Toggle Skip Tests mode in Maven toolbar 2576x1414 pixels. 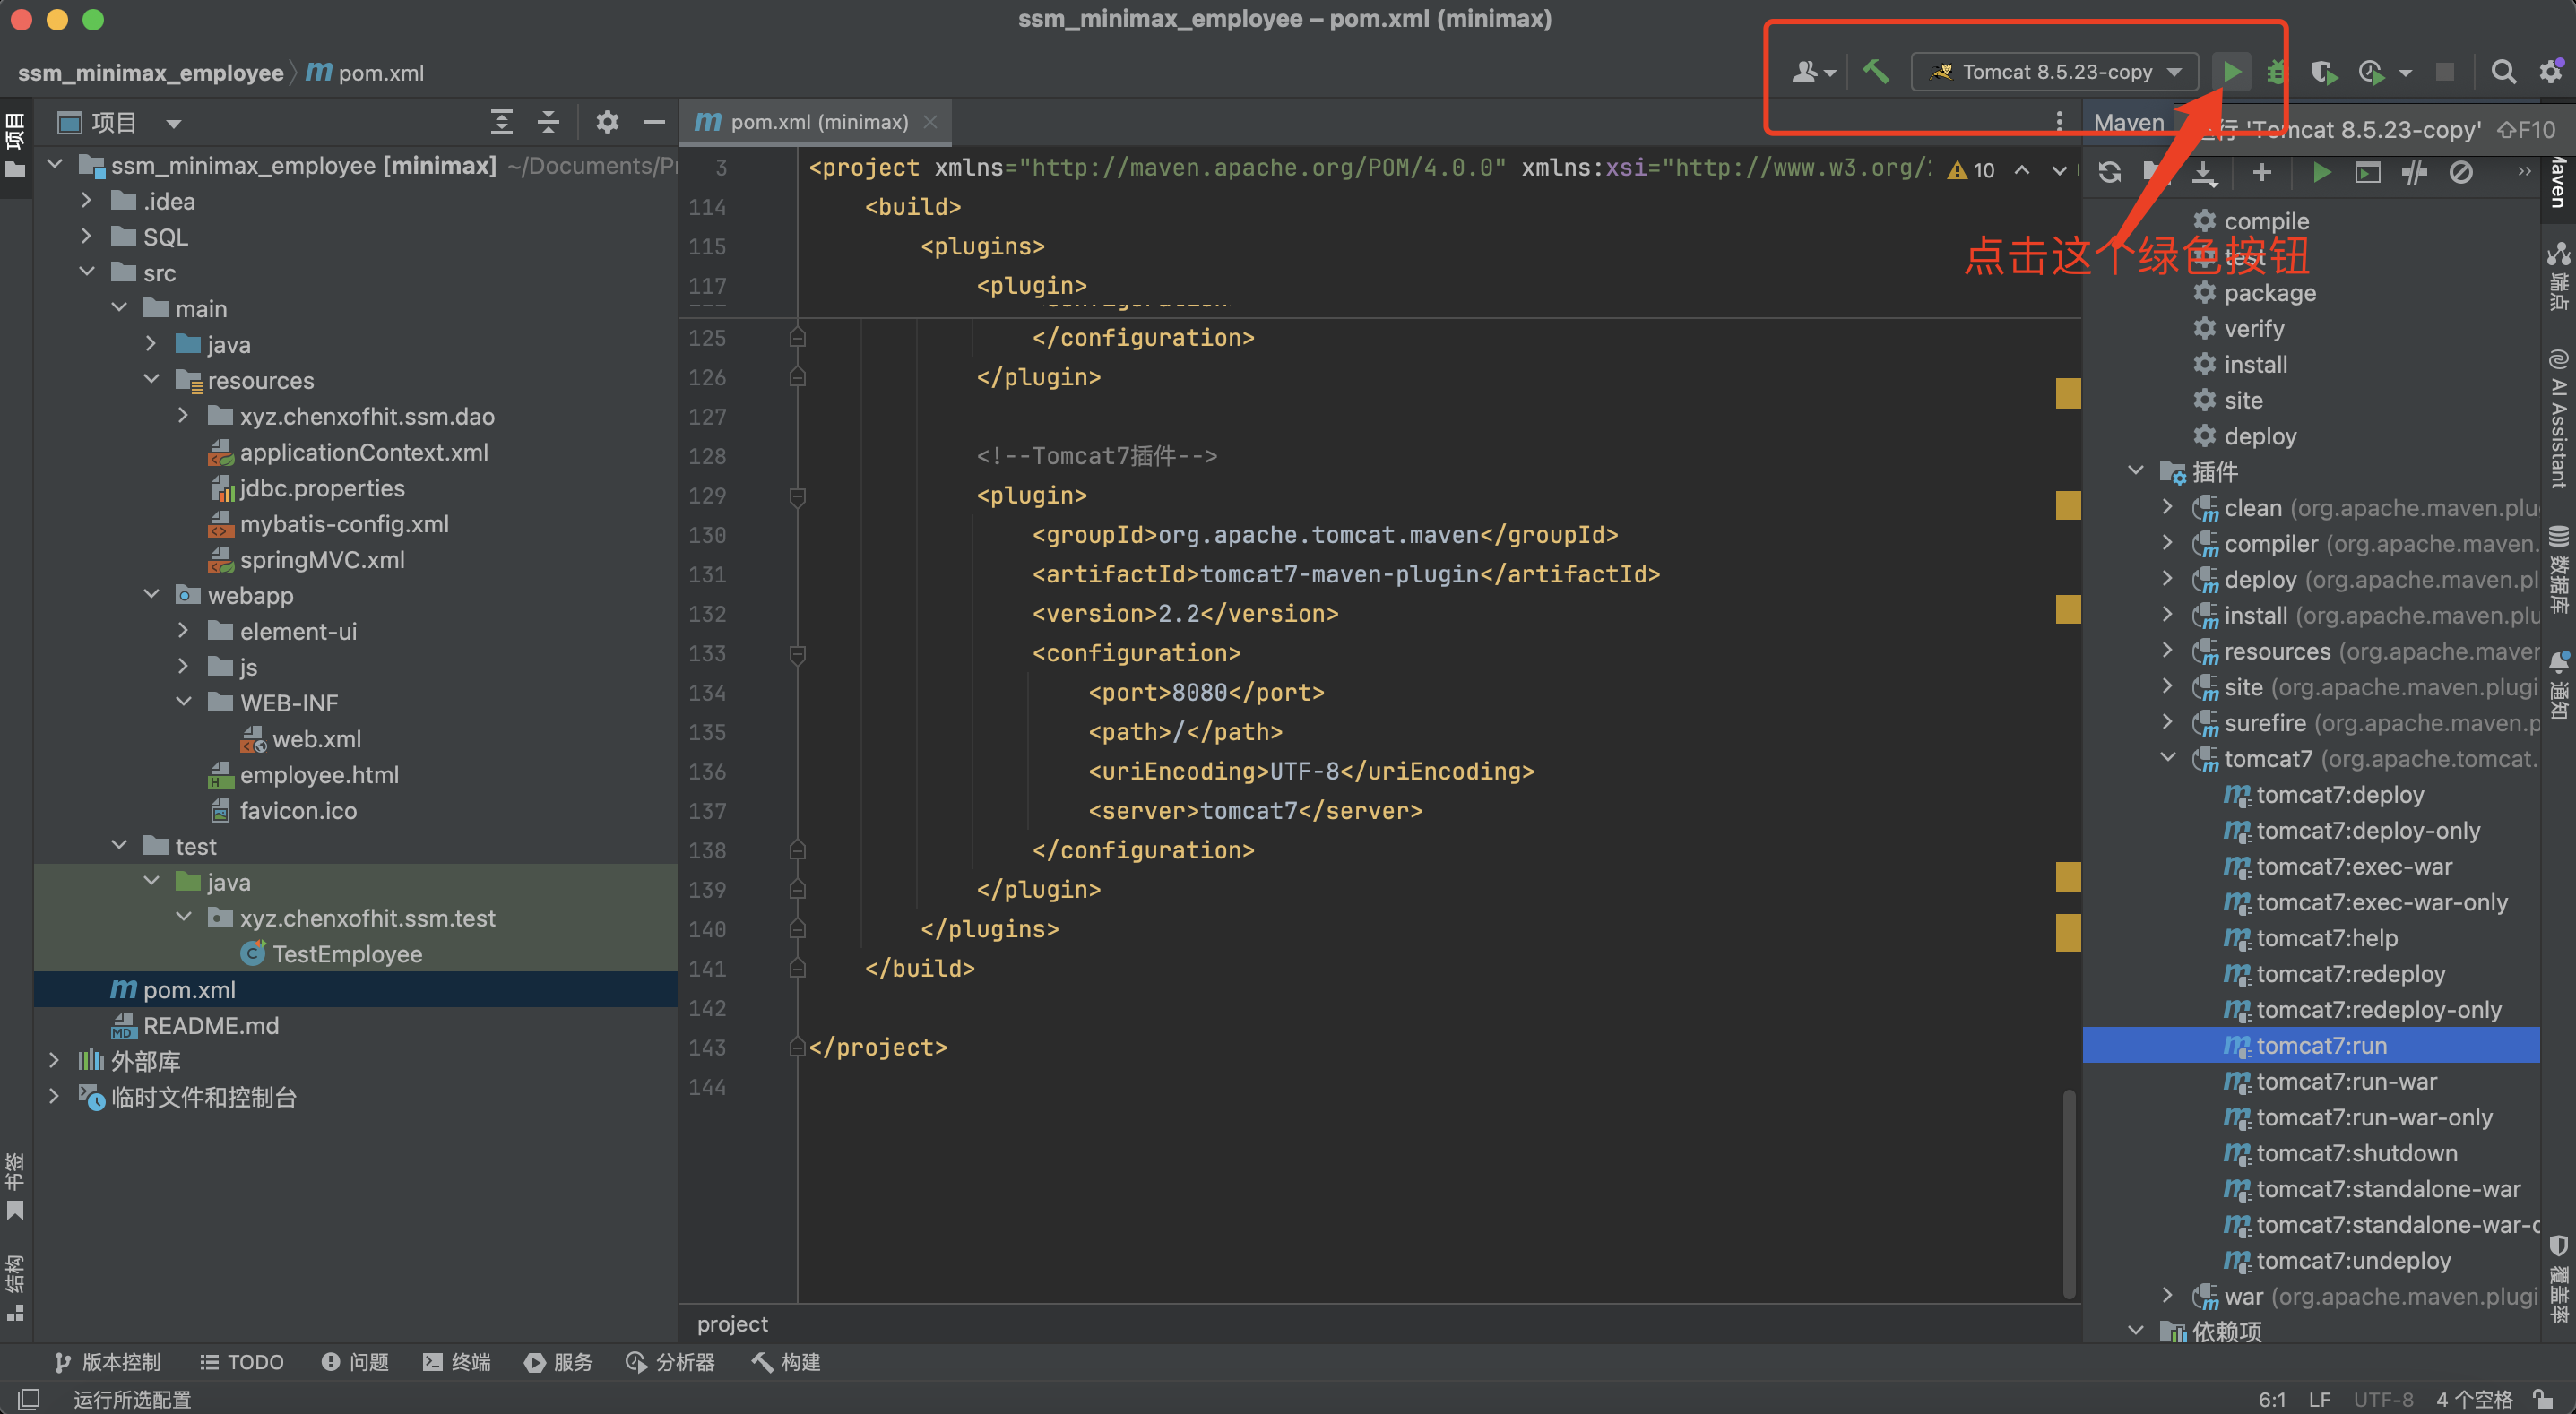[2461, 173]
